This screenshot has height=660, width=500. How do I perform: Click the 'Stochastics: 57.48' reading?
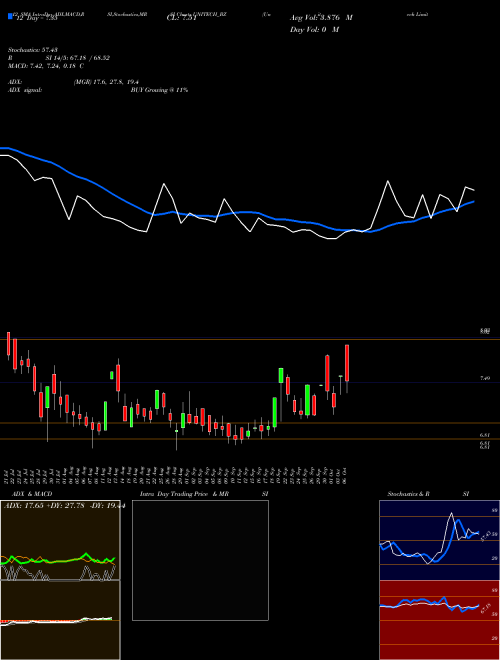(x=32, y=50)
